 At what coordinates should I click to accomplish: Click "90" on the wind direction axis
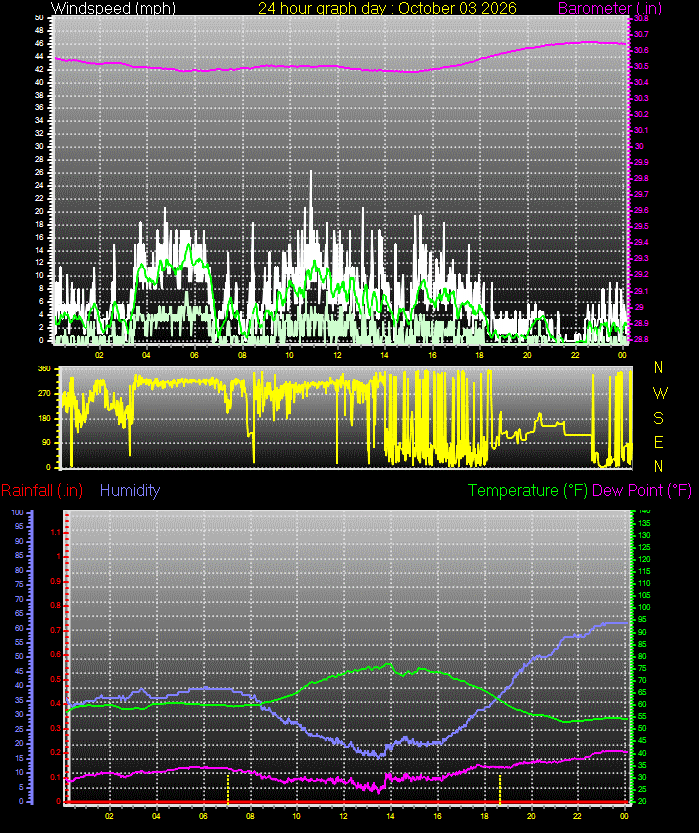tap(46, 443)
